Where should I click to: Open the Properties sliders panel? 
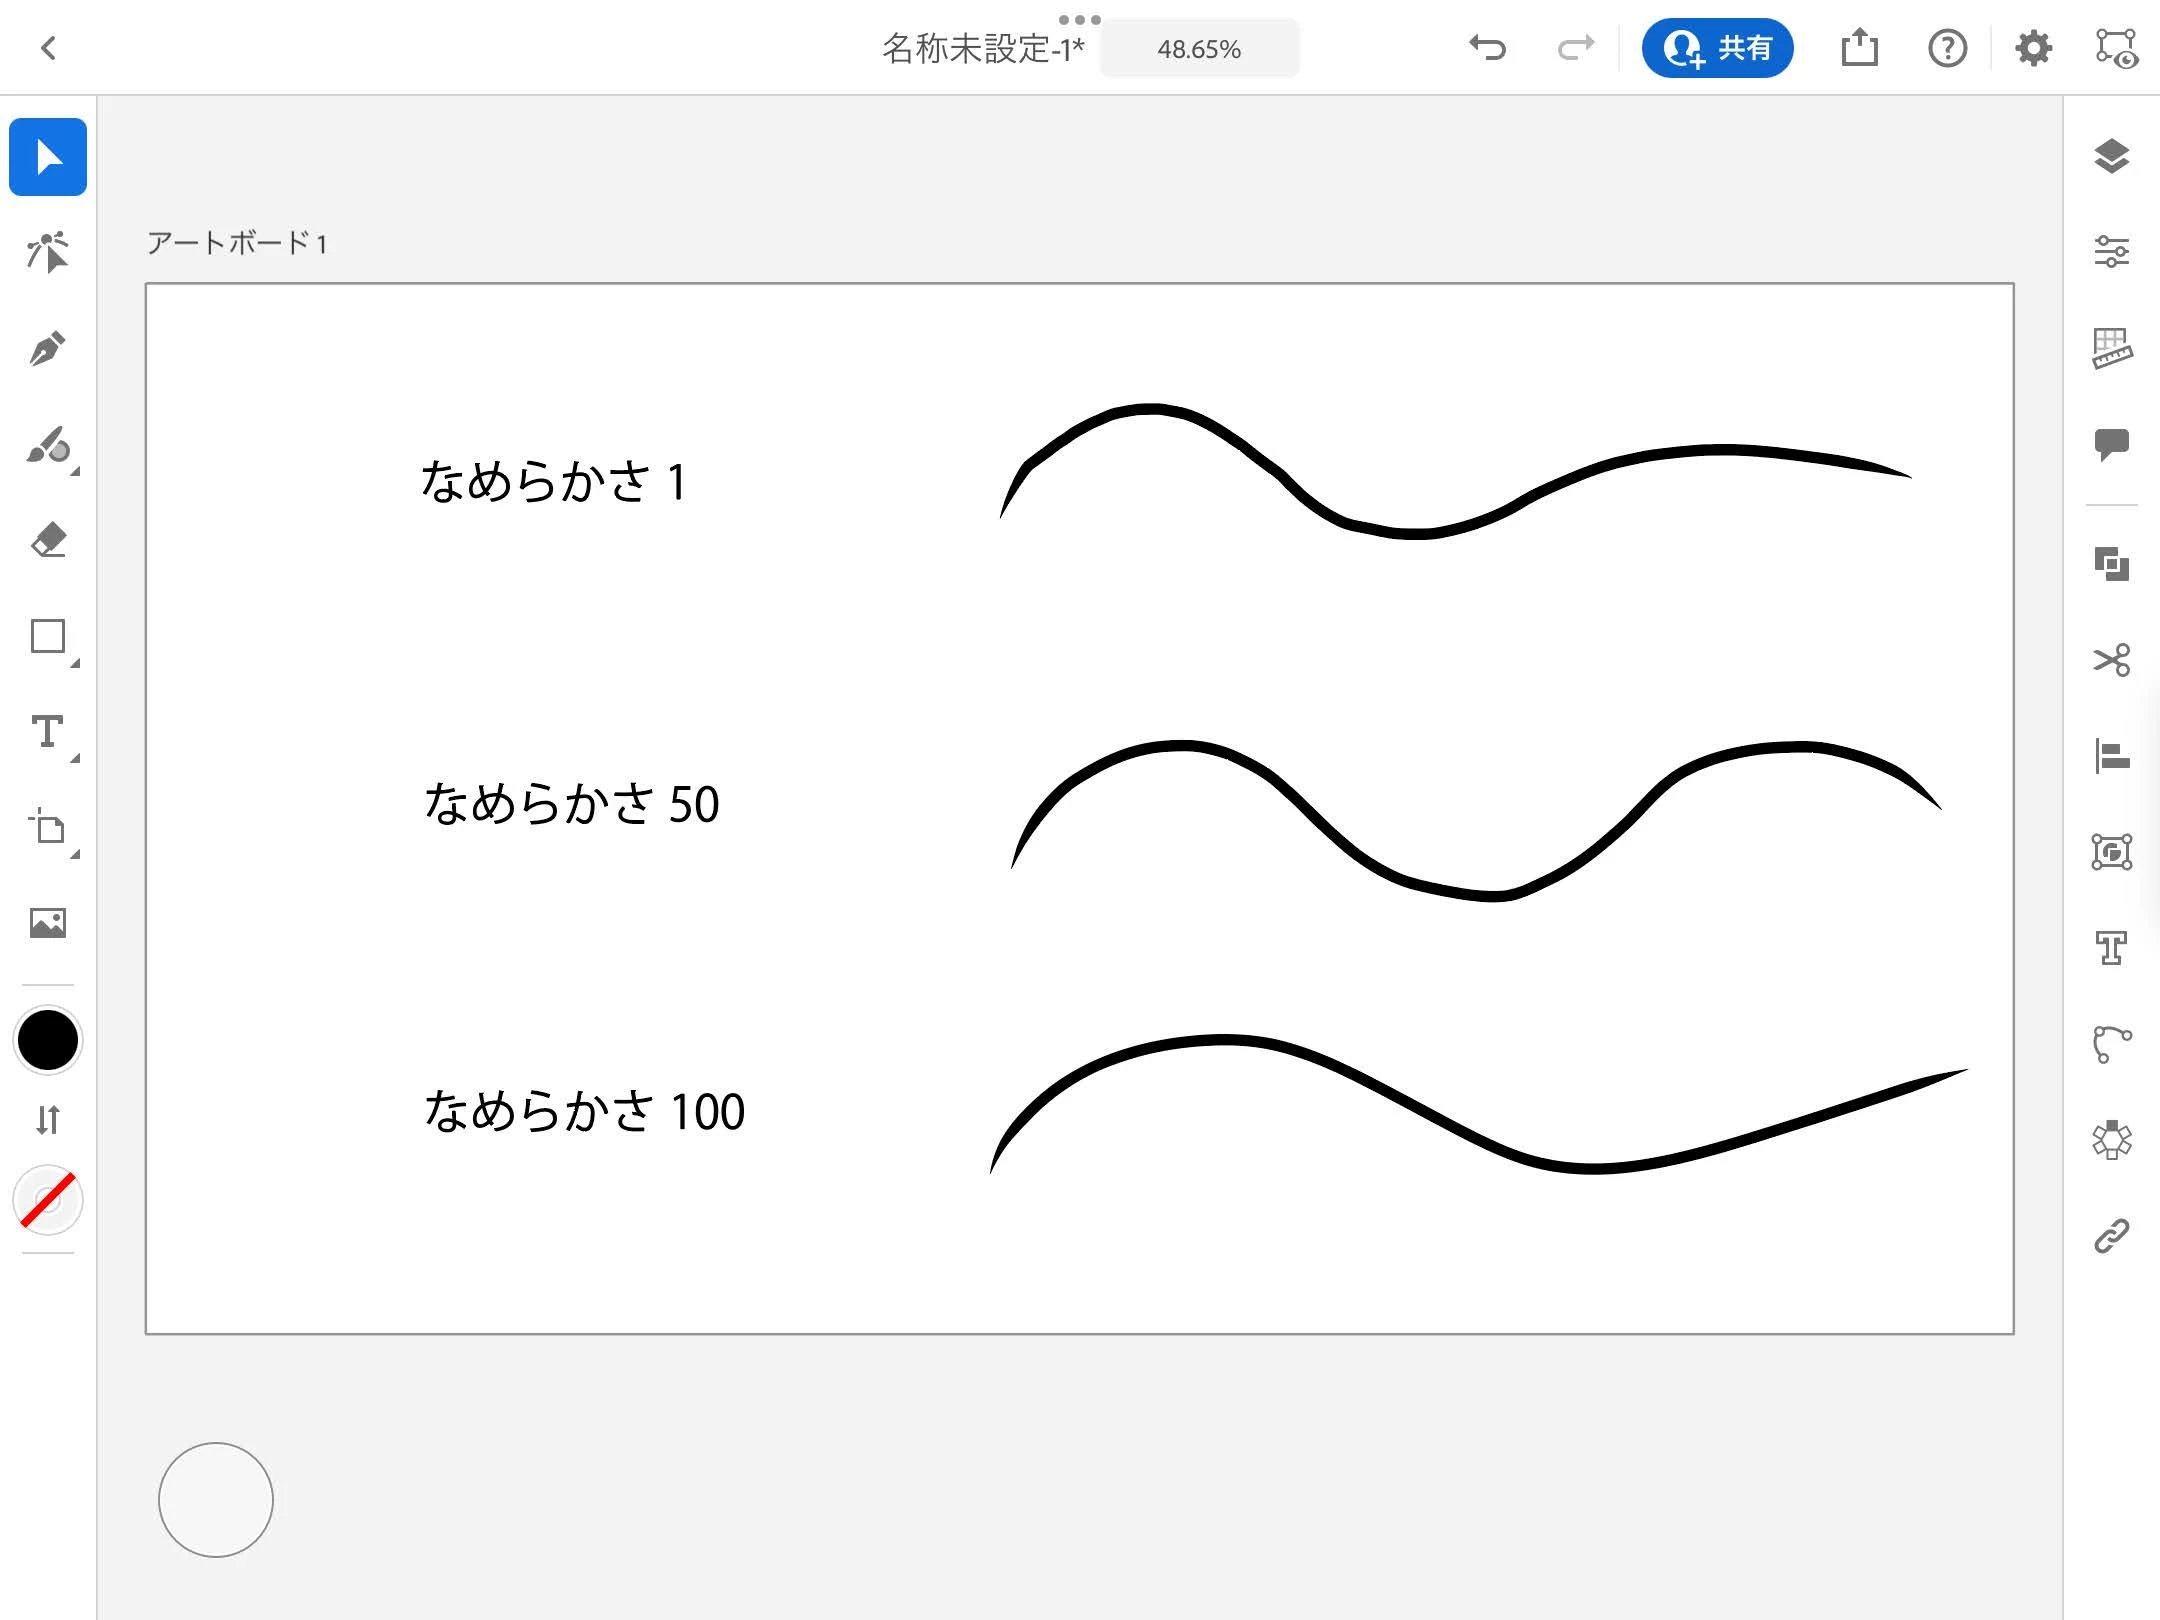[x=2111, y=252]
